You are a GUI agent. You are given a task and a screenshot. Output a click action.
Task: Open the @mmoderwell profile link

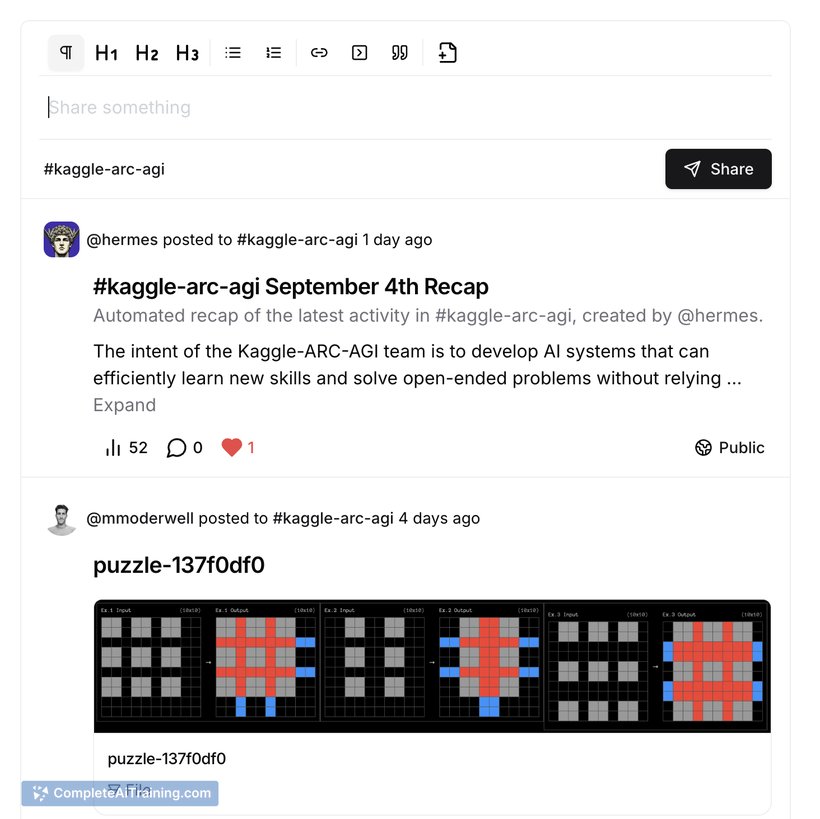click(140, 518)
